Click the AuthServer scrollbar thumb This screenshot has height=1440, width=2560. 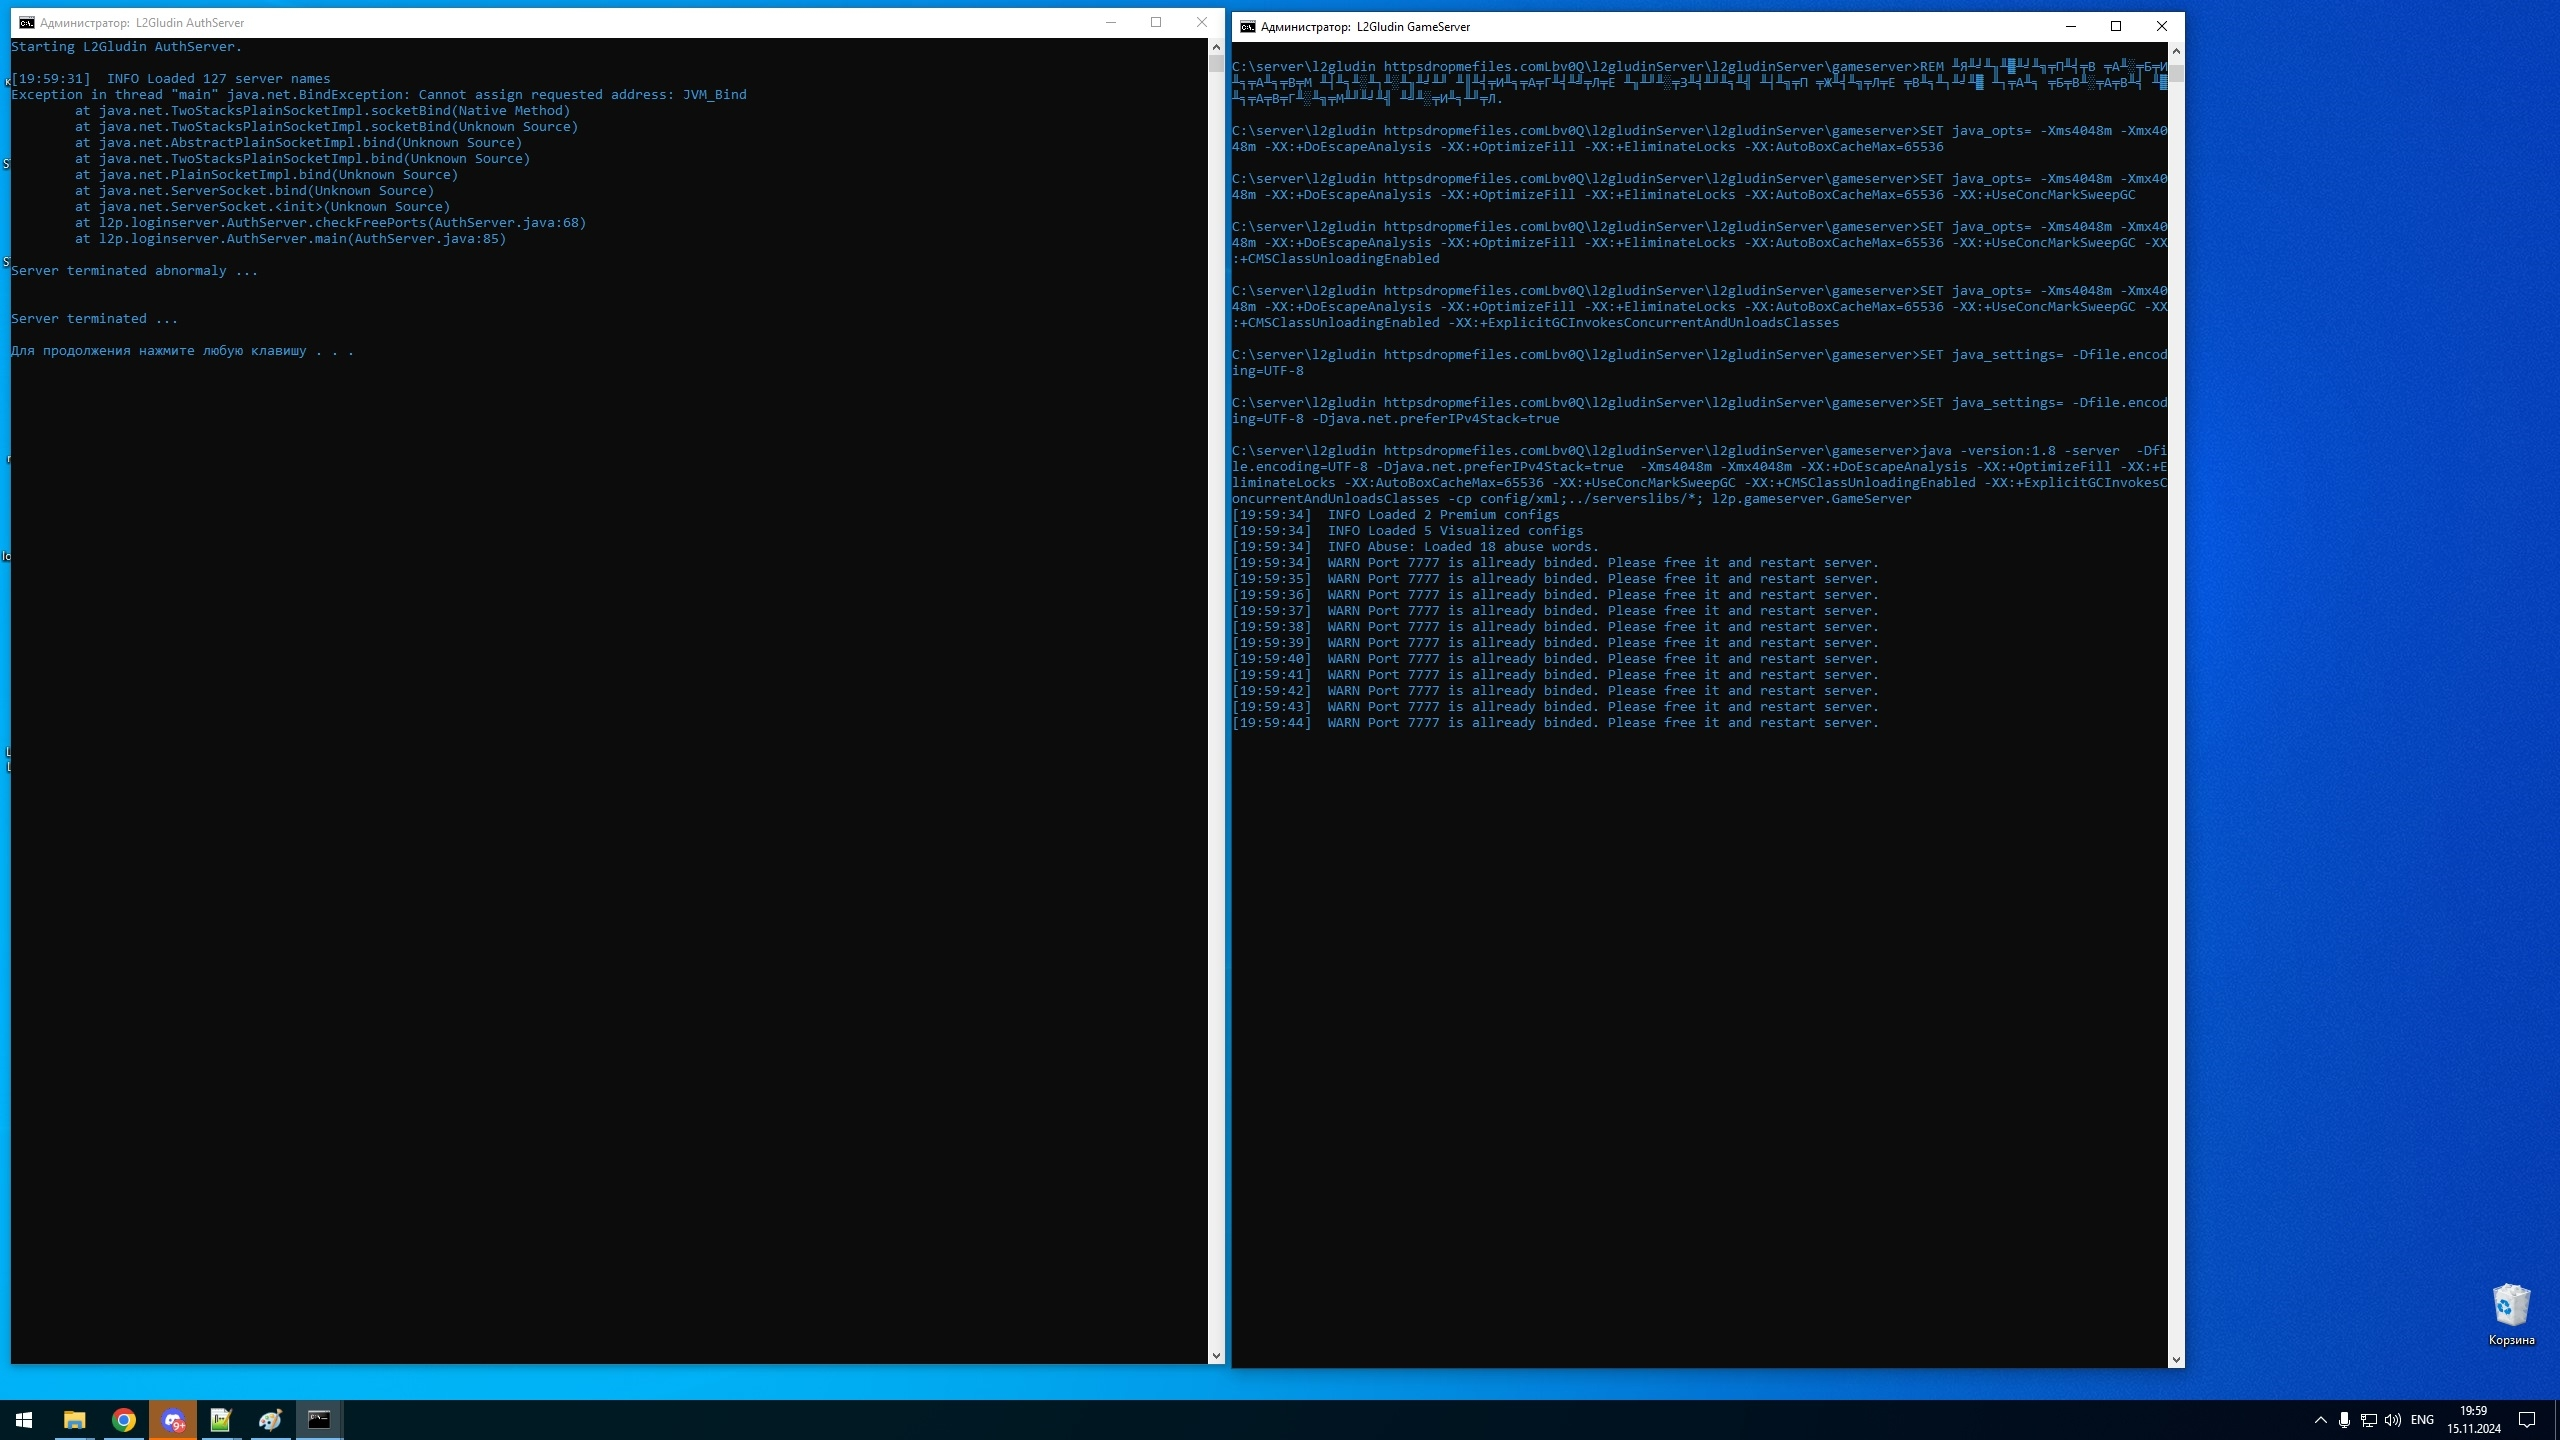pos(1216,64)
